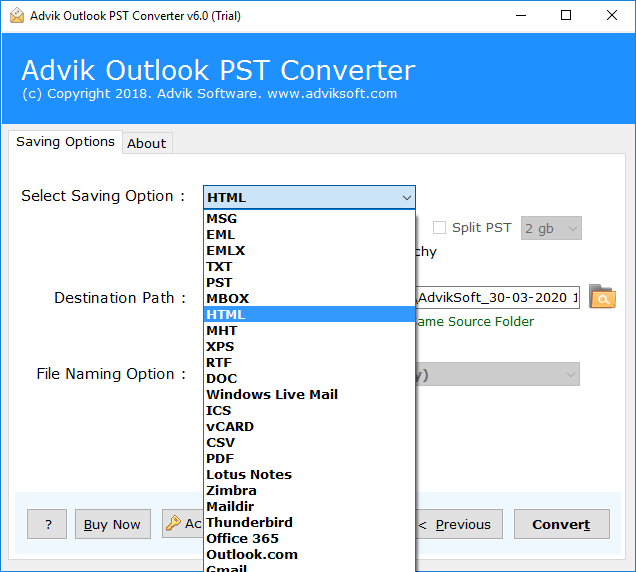636x572 pixels.
Task: Pick Office 365 as saving option
Action: tap(309, 538)
